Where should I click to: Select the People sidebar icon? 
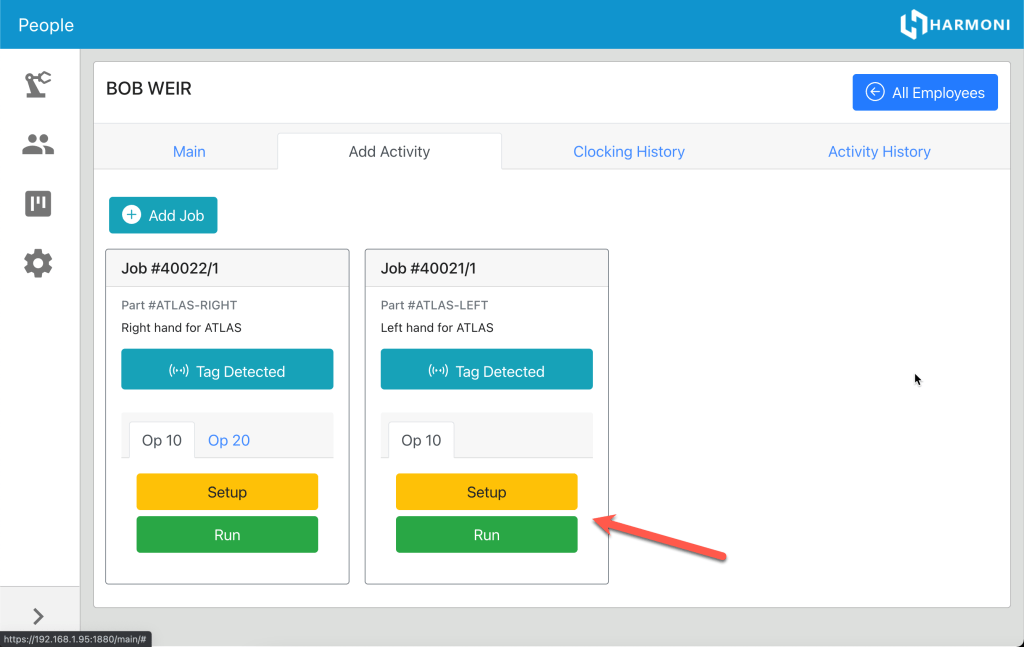pyautogui.click(x=38, y=146)
